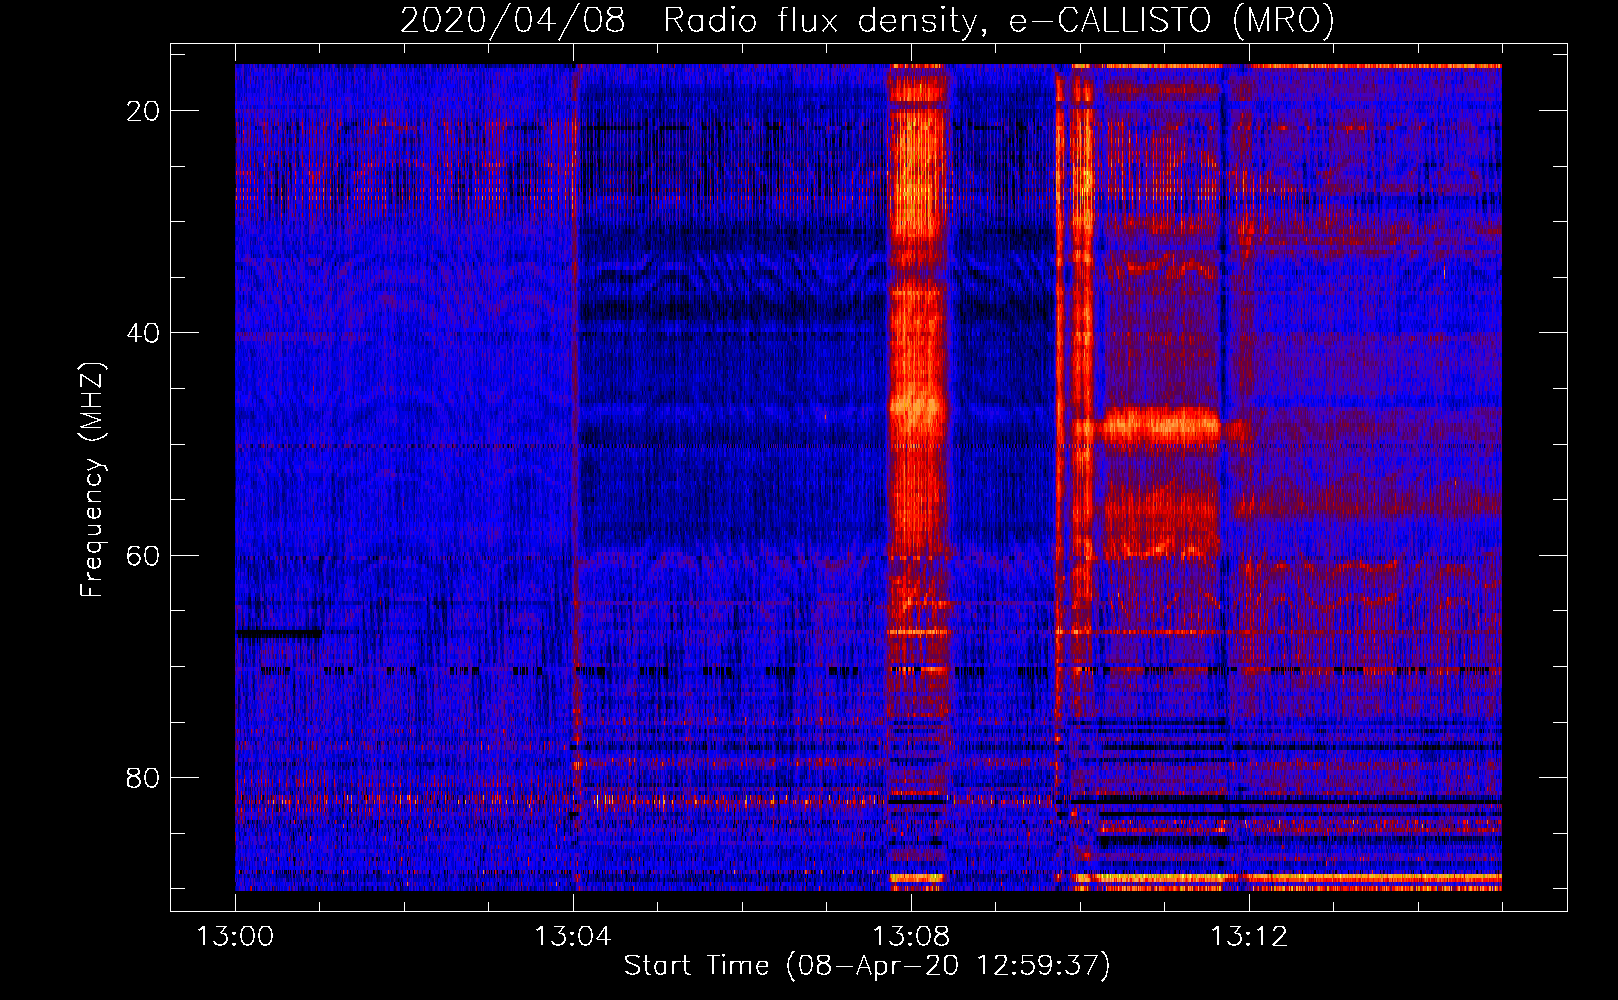Click the 40 MHz frequency tick label
This screenshot has width=1618, height=1000.
pyautogui.click(x=143, y=333)
